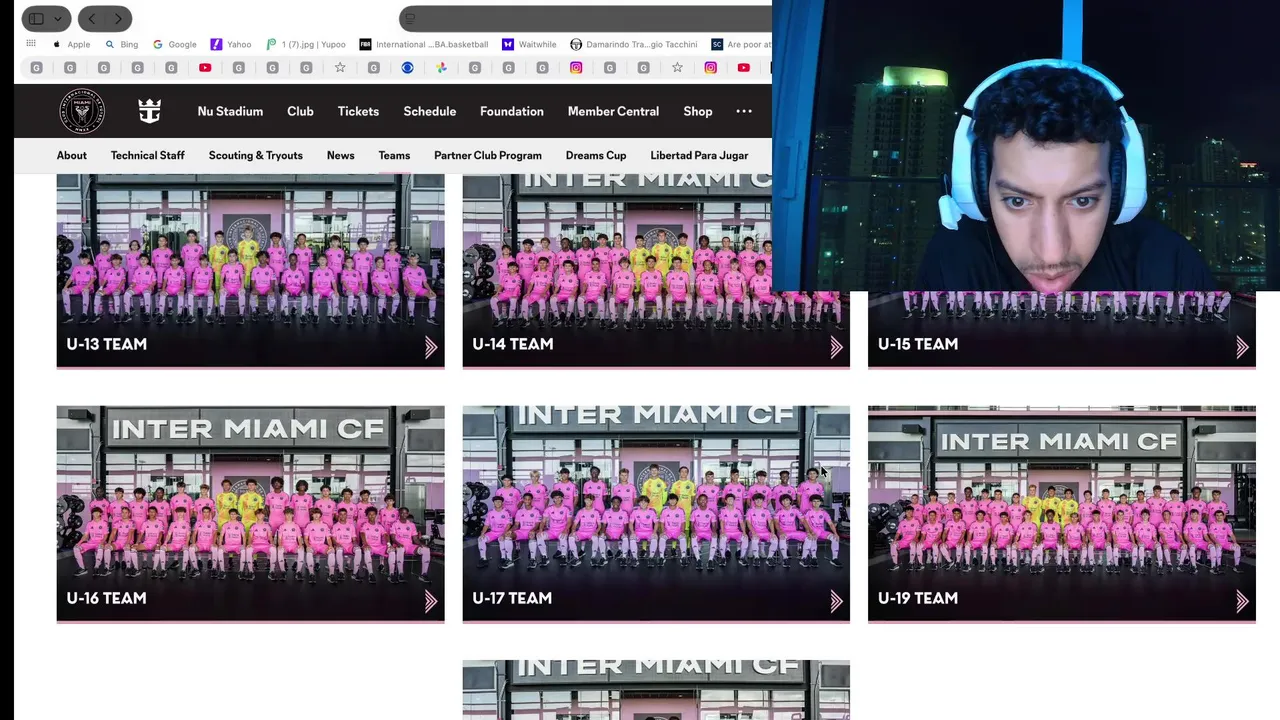Click the arrow icon on U-17 card

pyautogui.click(x=836, y=601)
